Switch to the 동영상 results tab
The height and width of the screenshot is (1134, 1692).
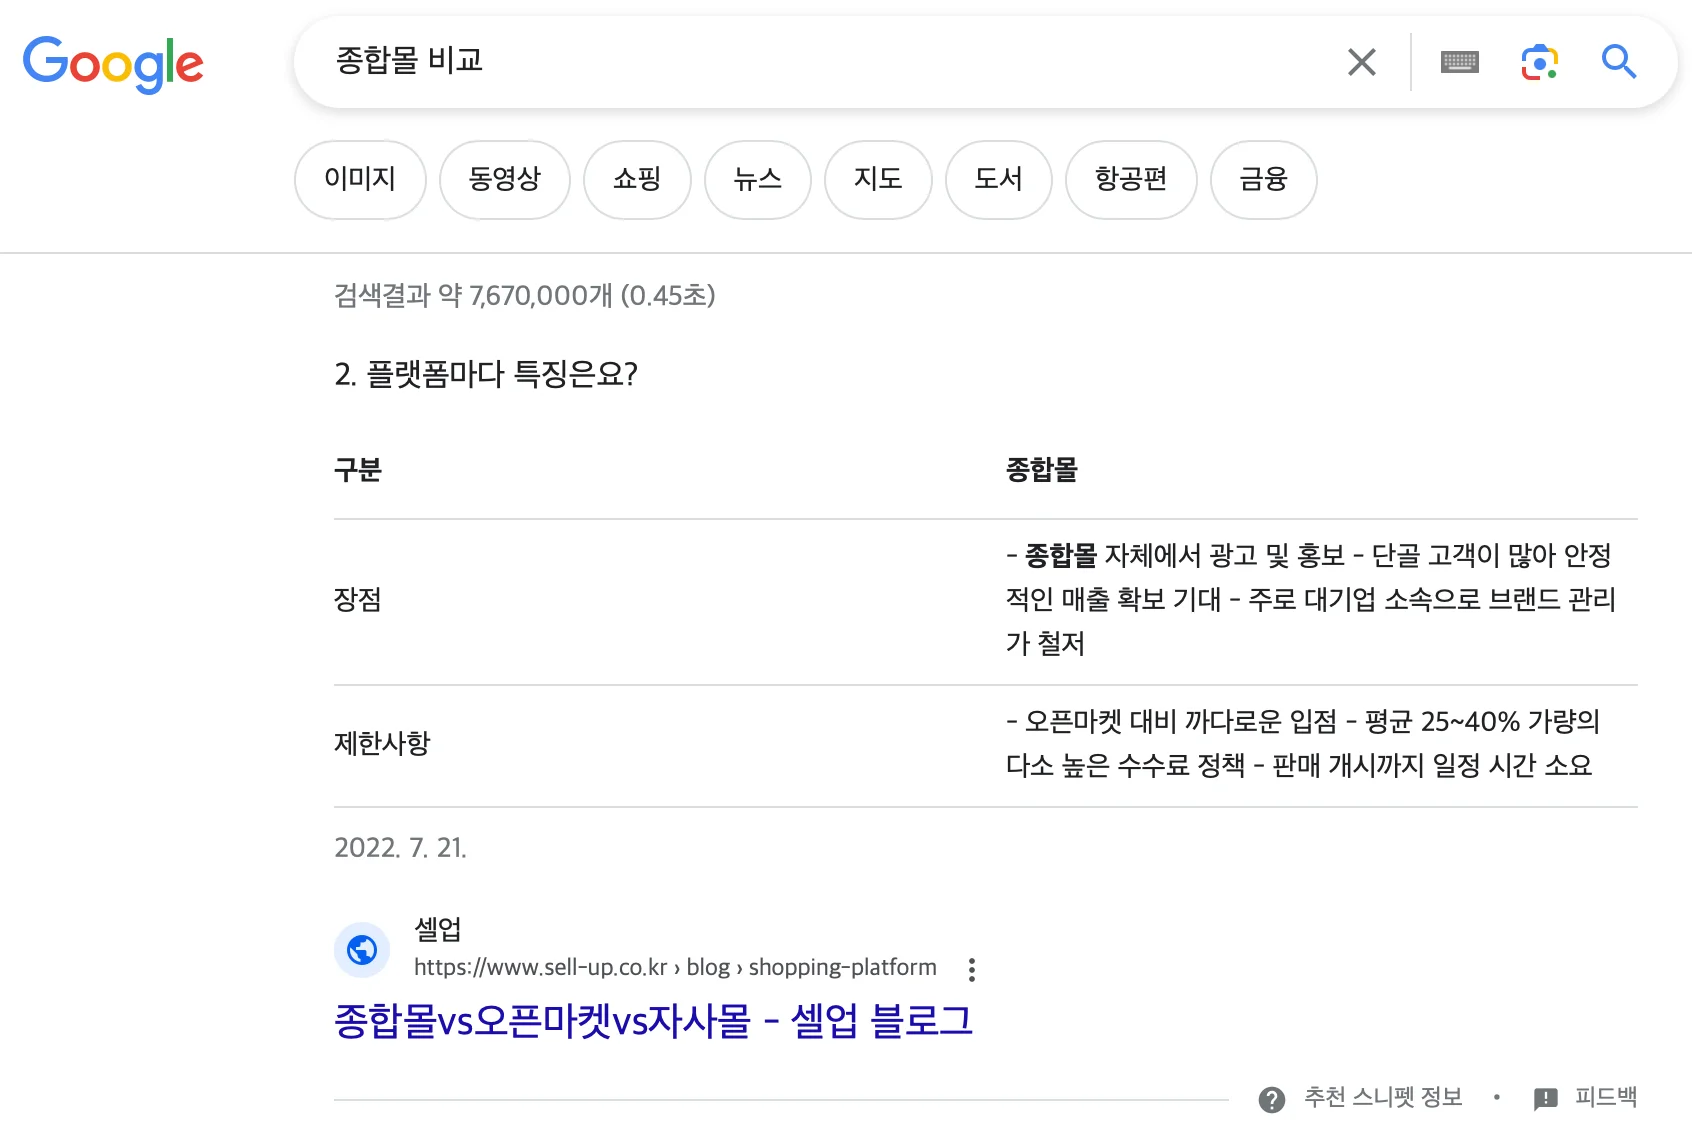[504, 179]
